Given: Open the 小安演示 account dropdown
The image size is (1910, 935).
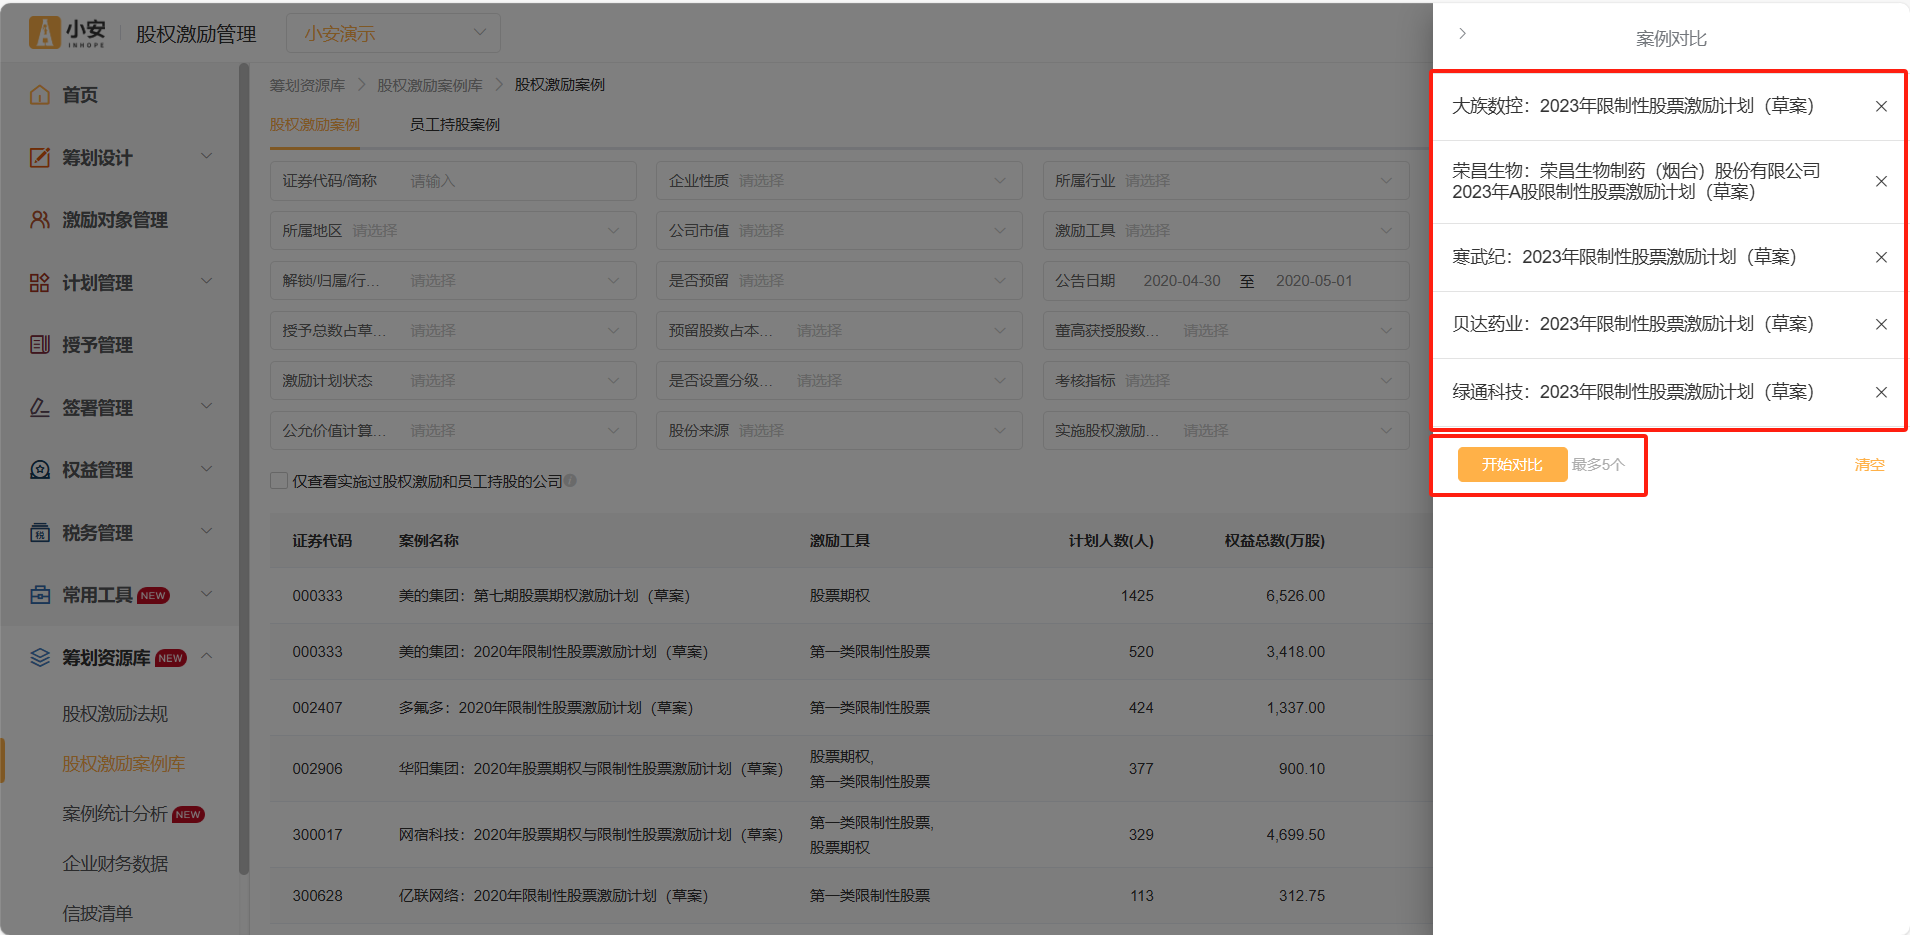Looking at the screenshot, I should [393, 33].
